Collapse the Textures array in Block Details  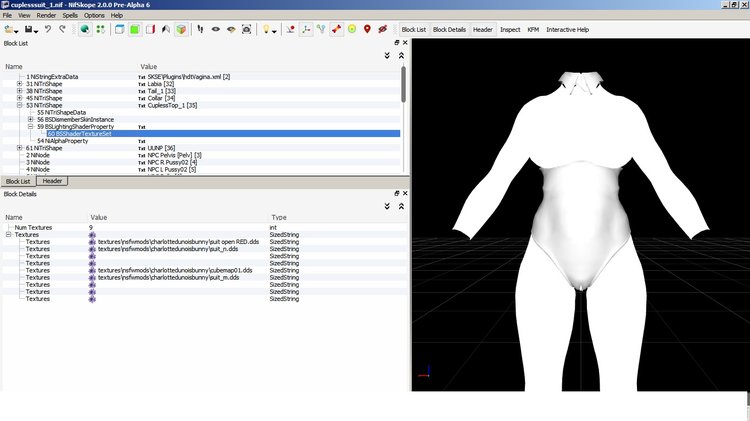click(8, 235)
